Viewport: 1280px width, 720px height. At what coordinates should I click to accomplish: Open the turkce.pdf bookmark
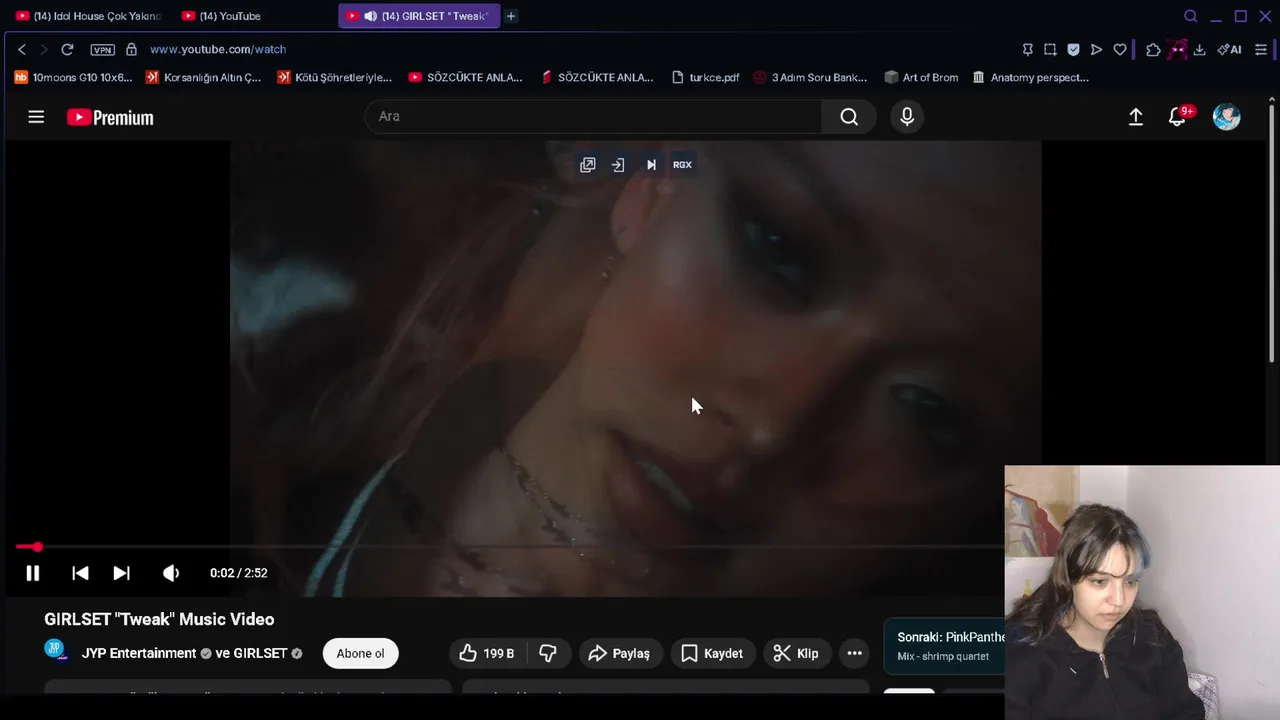click(706, 77)
